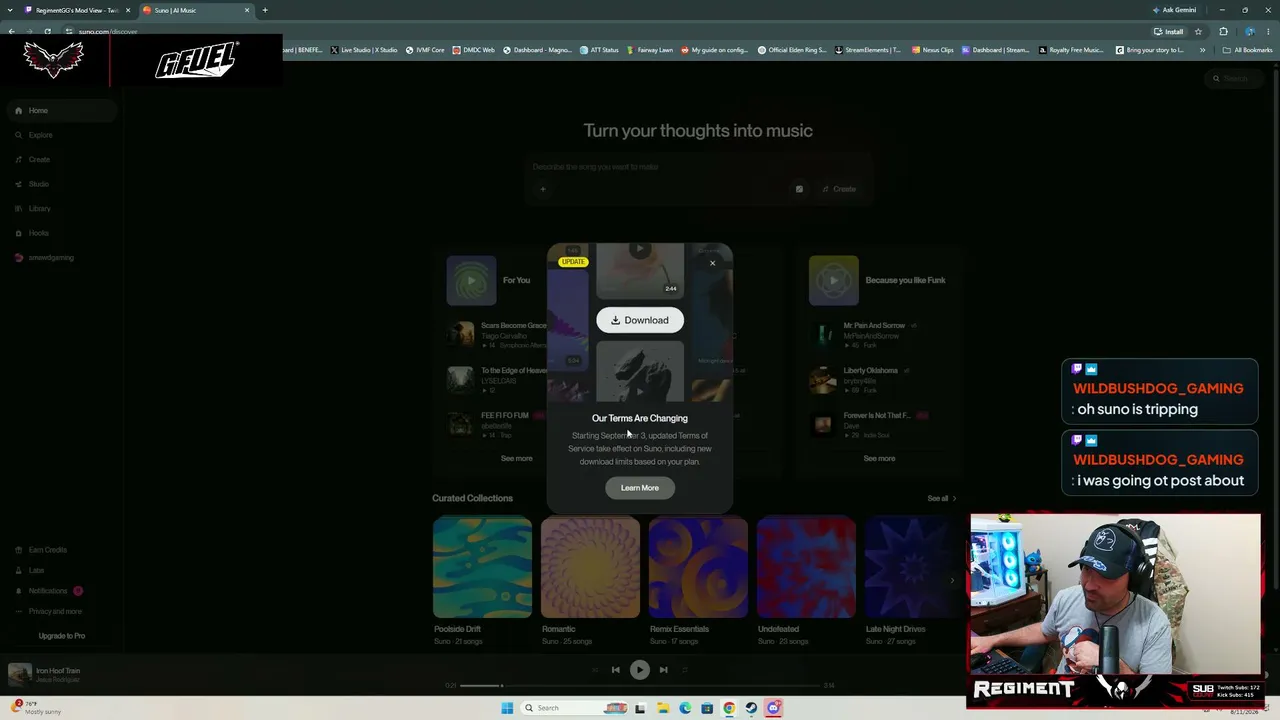
Task: Open the Live Studio | X Studio bookmark
Action: 364,50
